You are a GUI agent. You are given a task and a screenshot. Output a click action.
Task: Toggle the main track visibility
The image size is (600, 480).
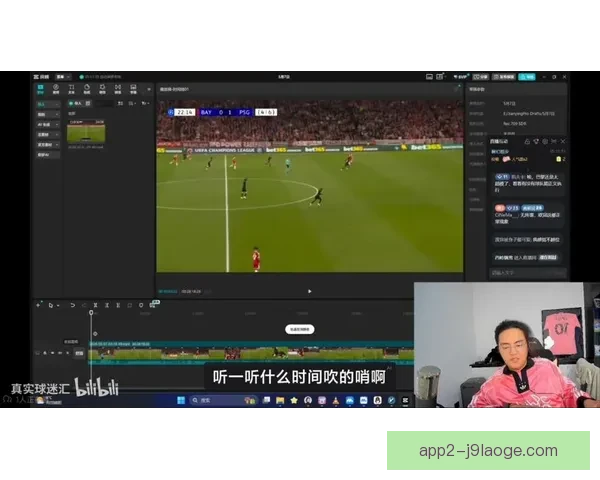coord(52,353)
